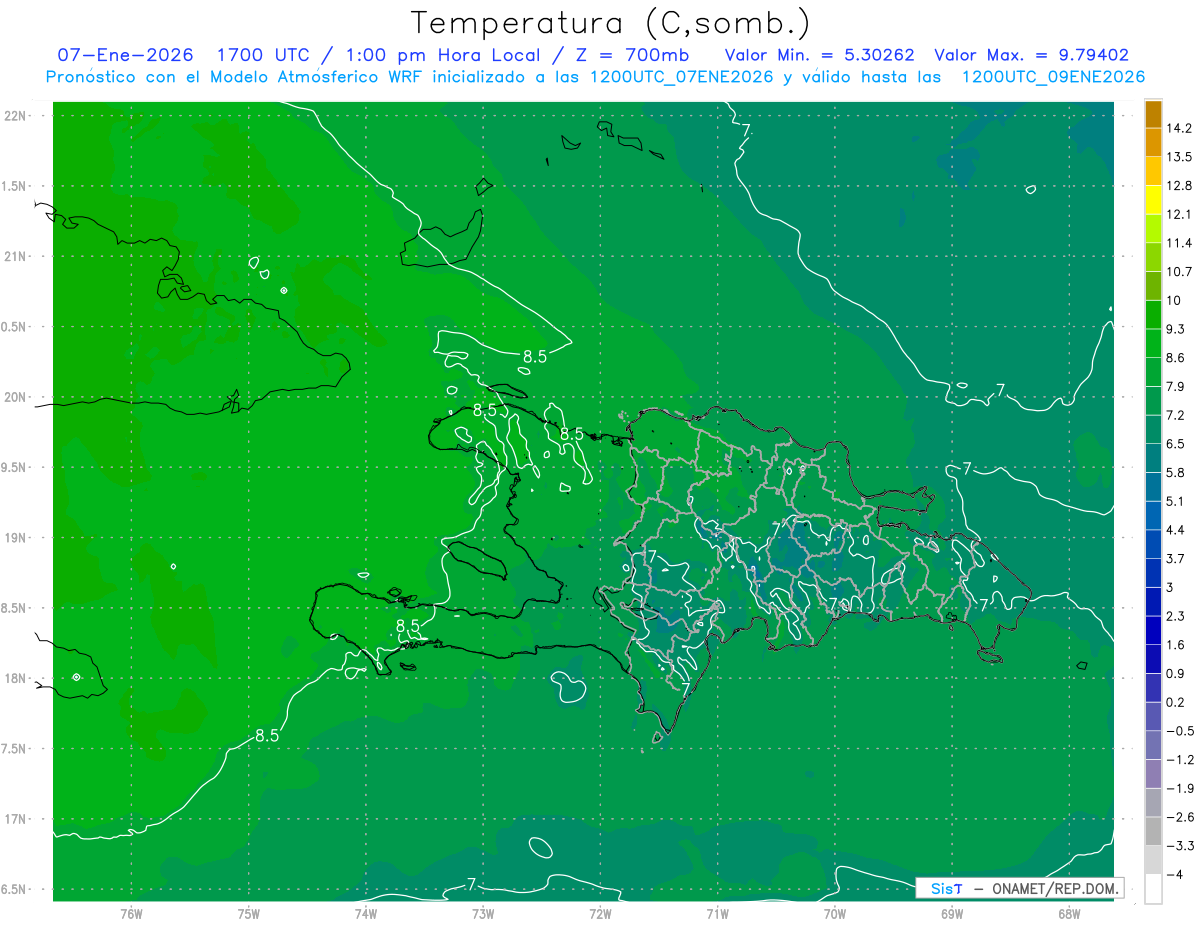The width and height of the screenshot is (1200, 927).
Task: Click the 1.6 value on the color scale
Action: point(1176,644)
